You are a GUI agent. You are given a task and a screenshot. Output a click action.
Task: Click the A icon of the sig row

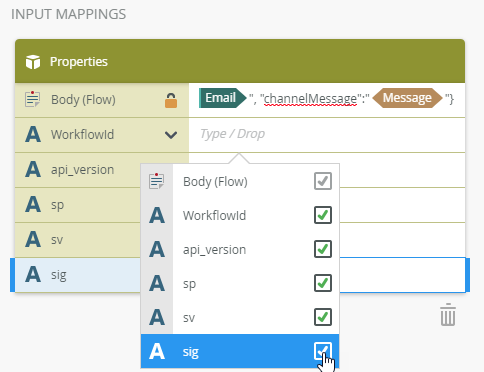33,275
